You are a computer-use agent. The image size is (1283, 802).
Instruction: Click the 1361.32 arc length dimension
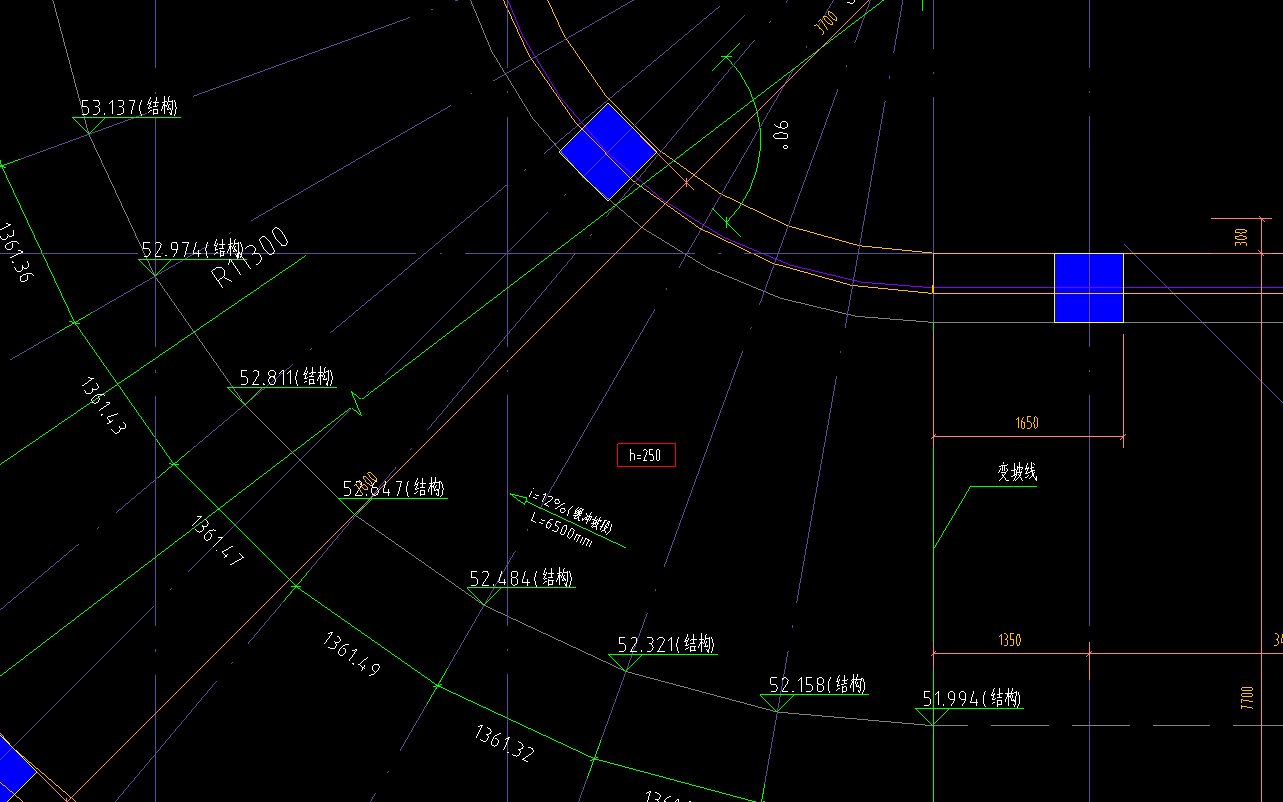(503, 743)
